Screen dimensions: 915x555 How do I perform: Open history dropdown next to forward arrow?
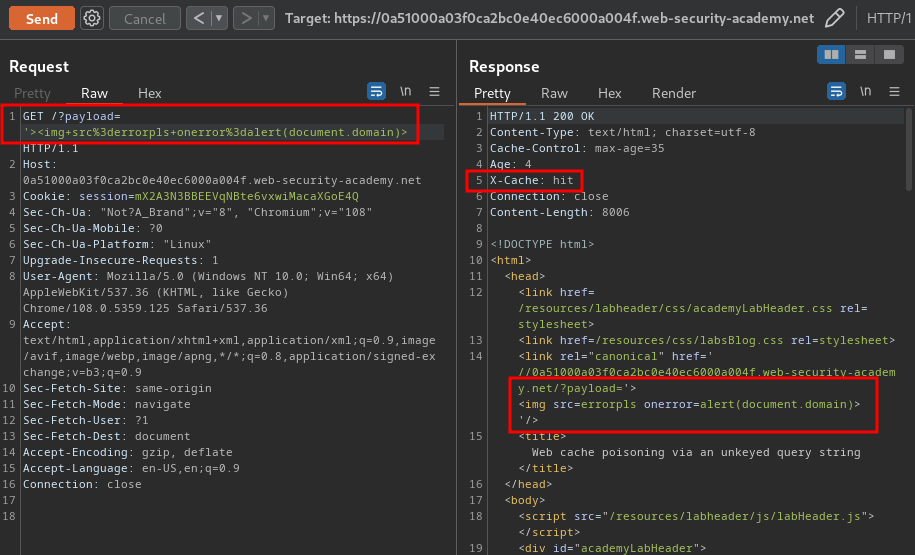click(x=266, y=19)
